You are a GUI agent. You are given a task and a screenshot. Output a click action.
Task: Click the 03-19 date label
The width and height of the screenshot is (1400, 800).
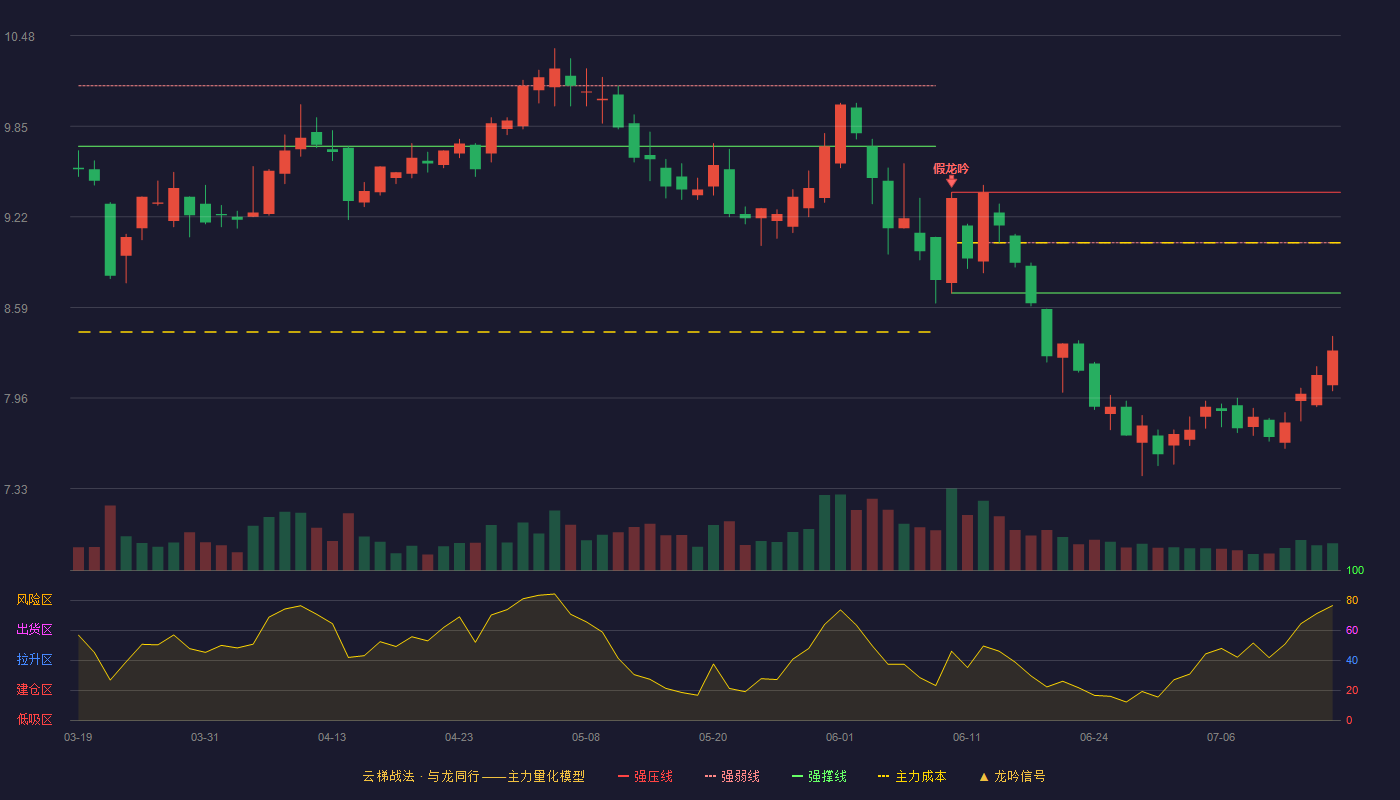coord(78,737)
